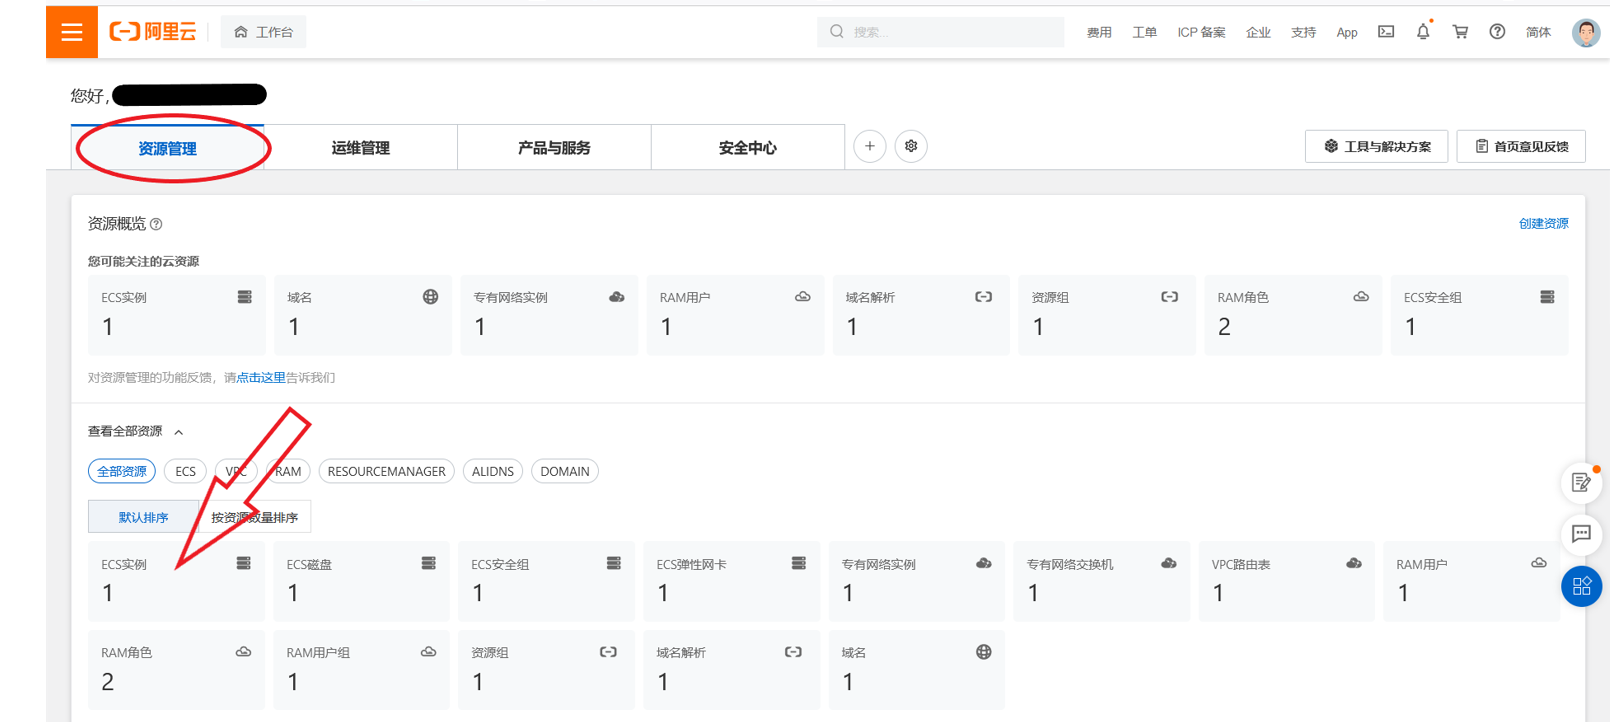The image size is (1610, 722).
Task: Open tab settings gear icon
Action: click(x=911, y=146)
